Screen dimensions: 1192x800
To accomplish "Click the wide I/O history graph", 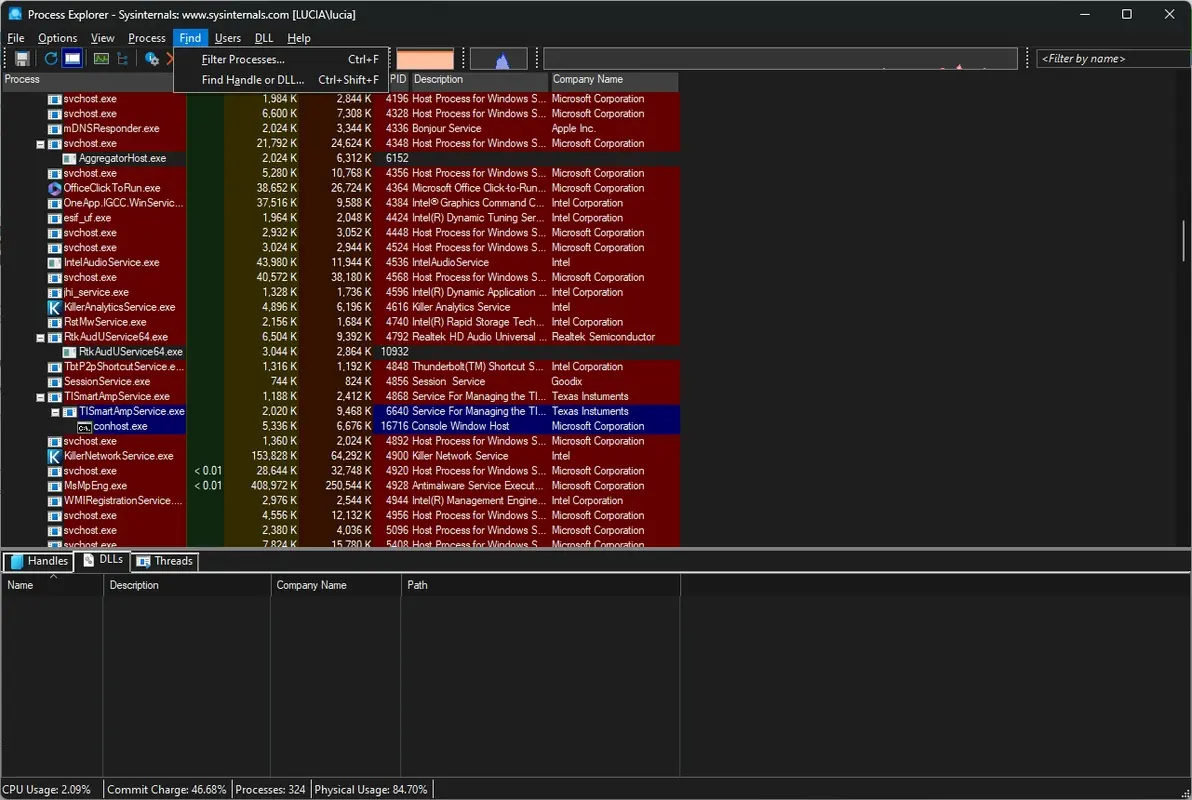I will point(780,59).
